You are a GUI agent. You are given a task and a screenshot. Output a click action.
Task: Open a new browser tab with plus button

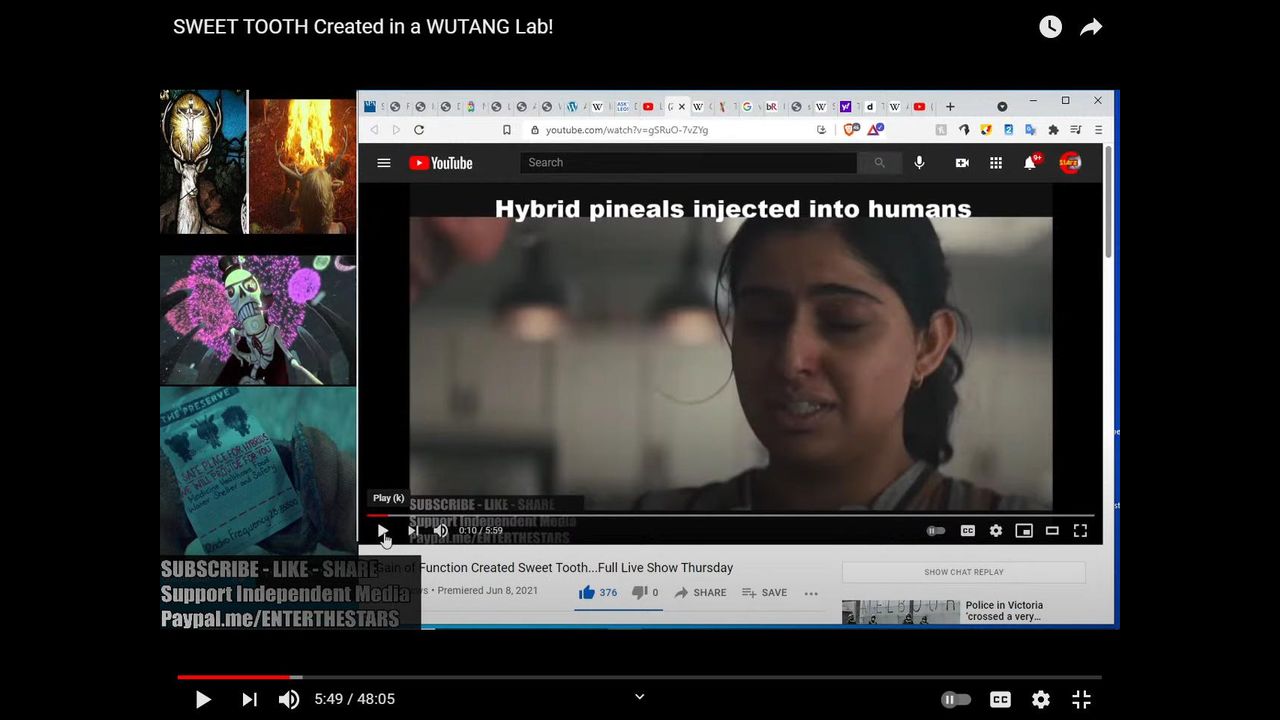(950, 106)
